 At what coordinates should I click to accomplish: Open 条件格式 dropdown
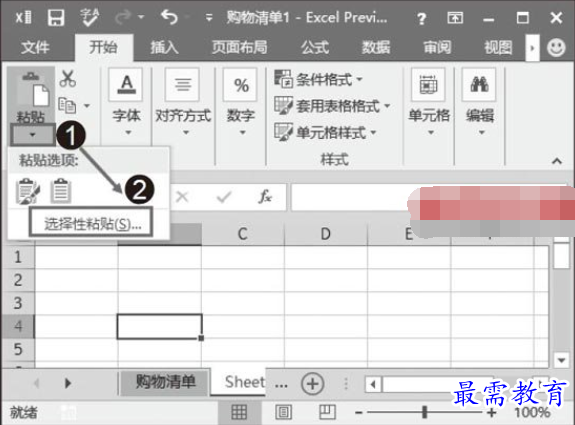click(x=318, y=79)
